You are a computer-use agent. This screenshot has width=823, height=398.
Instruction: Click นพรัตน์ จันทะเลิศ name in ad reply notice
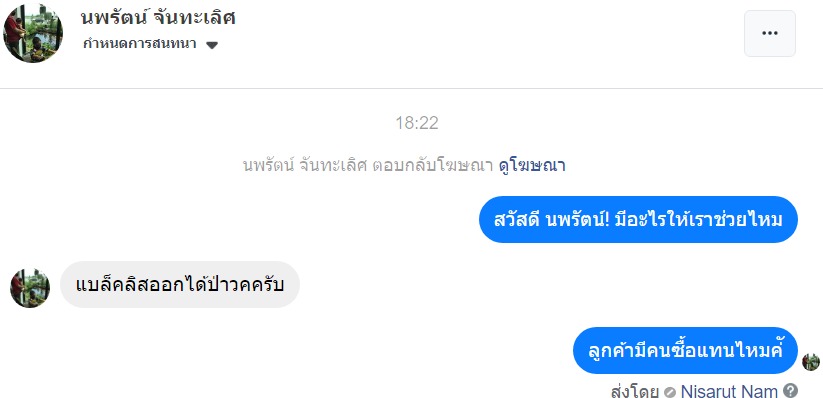pyautogui.click(x=304, y=166)
